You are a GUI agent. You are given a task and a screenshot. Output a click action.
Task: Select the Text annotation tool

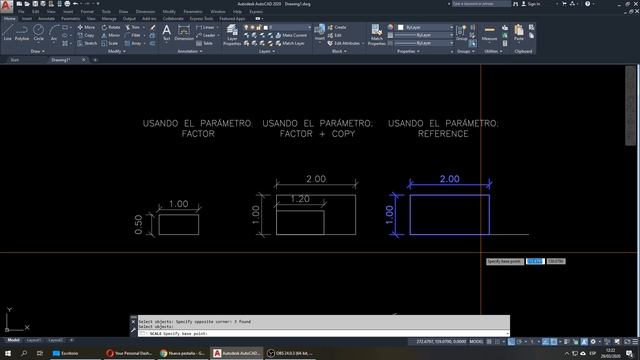click(x=167, y=32)
